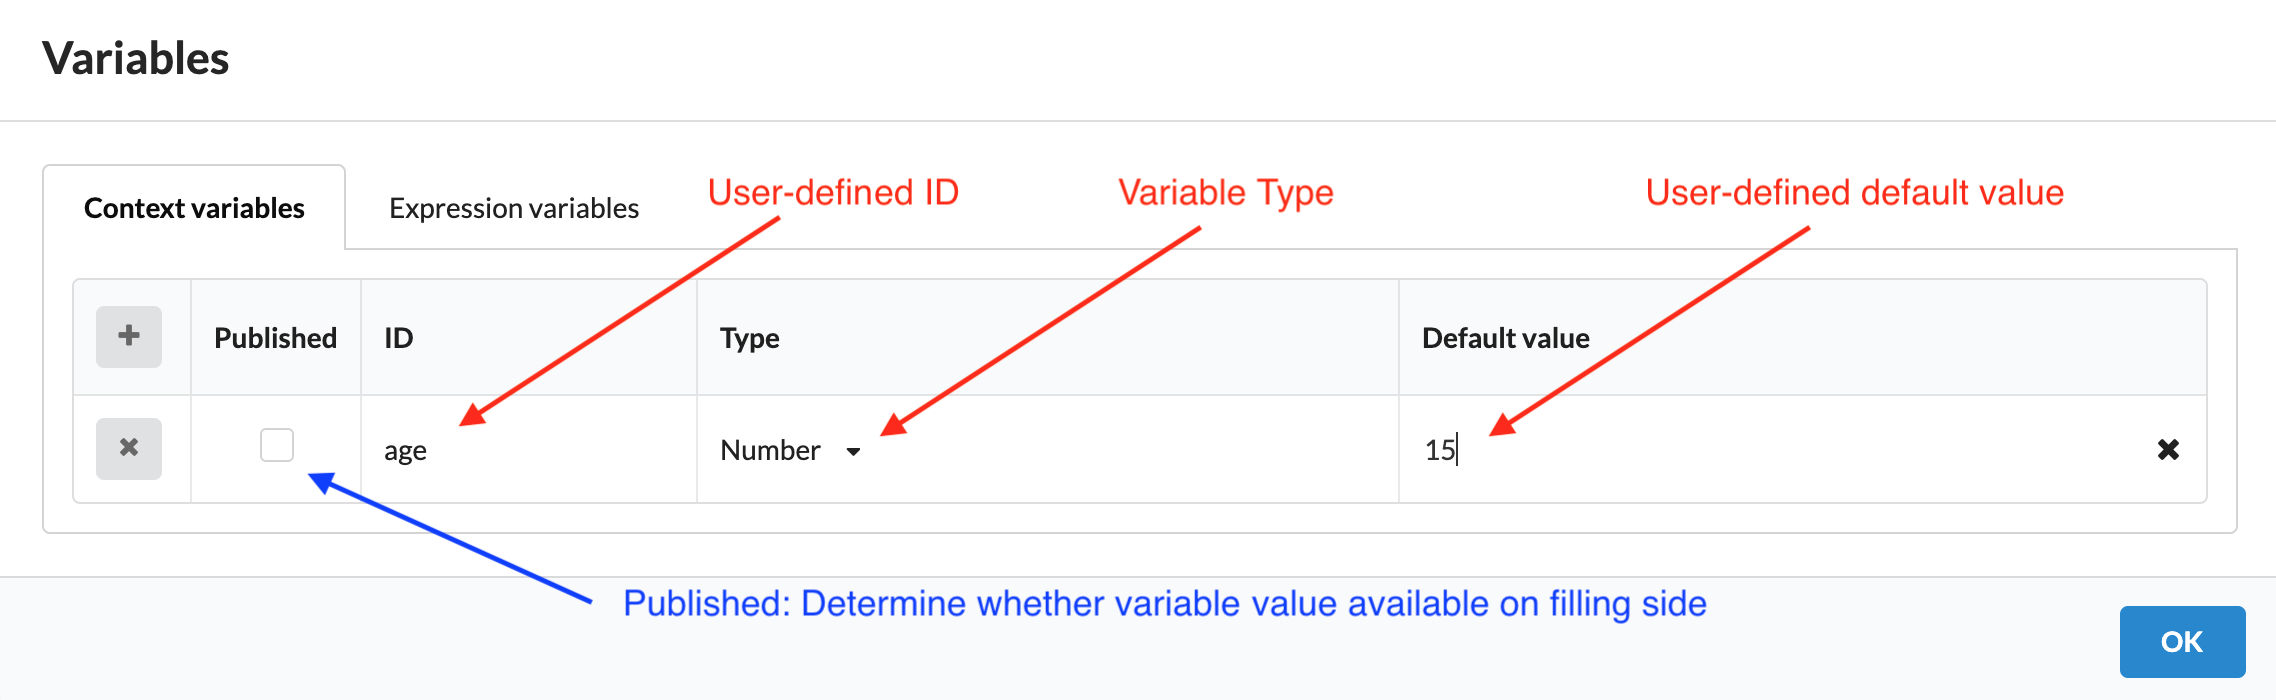This screenshot has height=700, width=2276.
Task: Expand the Type selector for the age variable
Action: [789, 450]
